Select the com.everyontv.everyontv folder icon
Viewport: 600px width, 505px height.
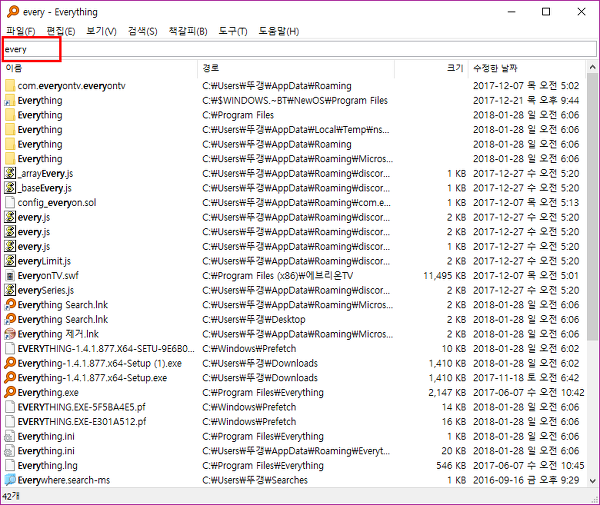(10, 86)
